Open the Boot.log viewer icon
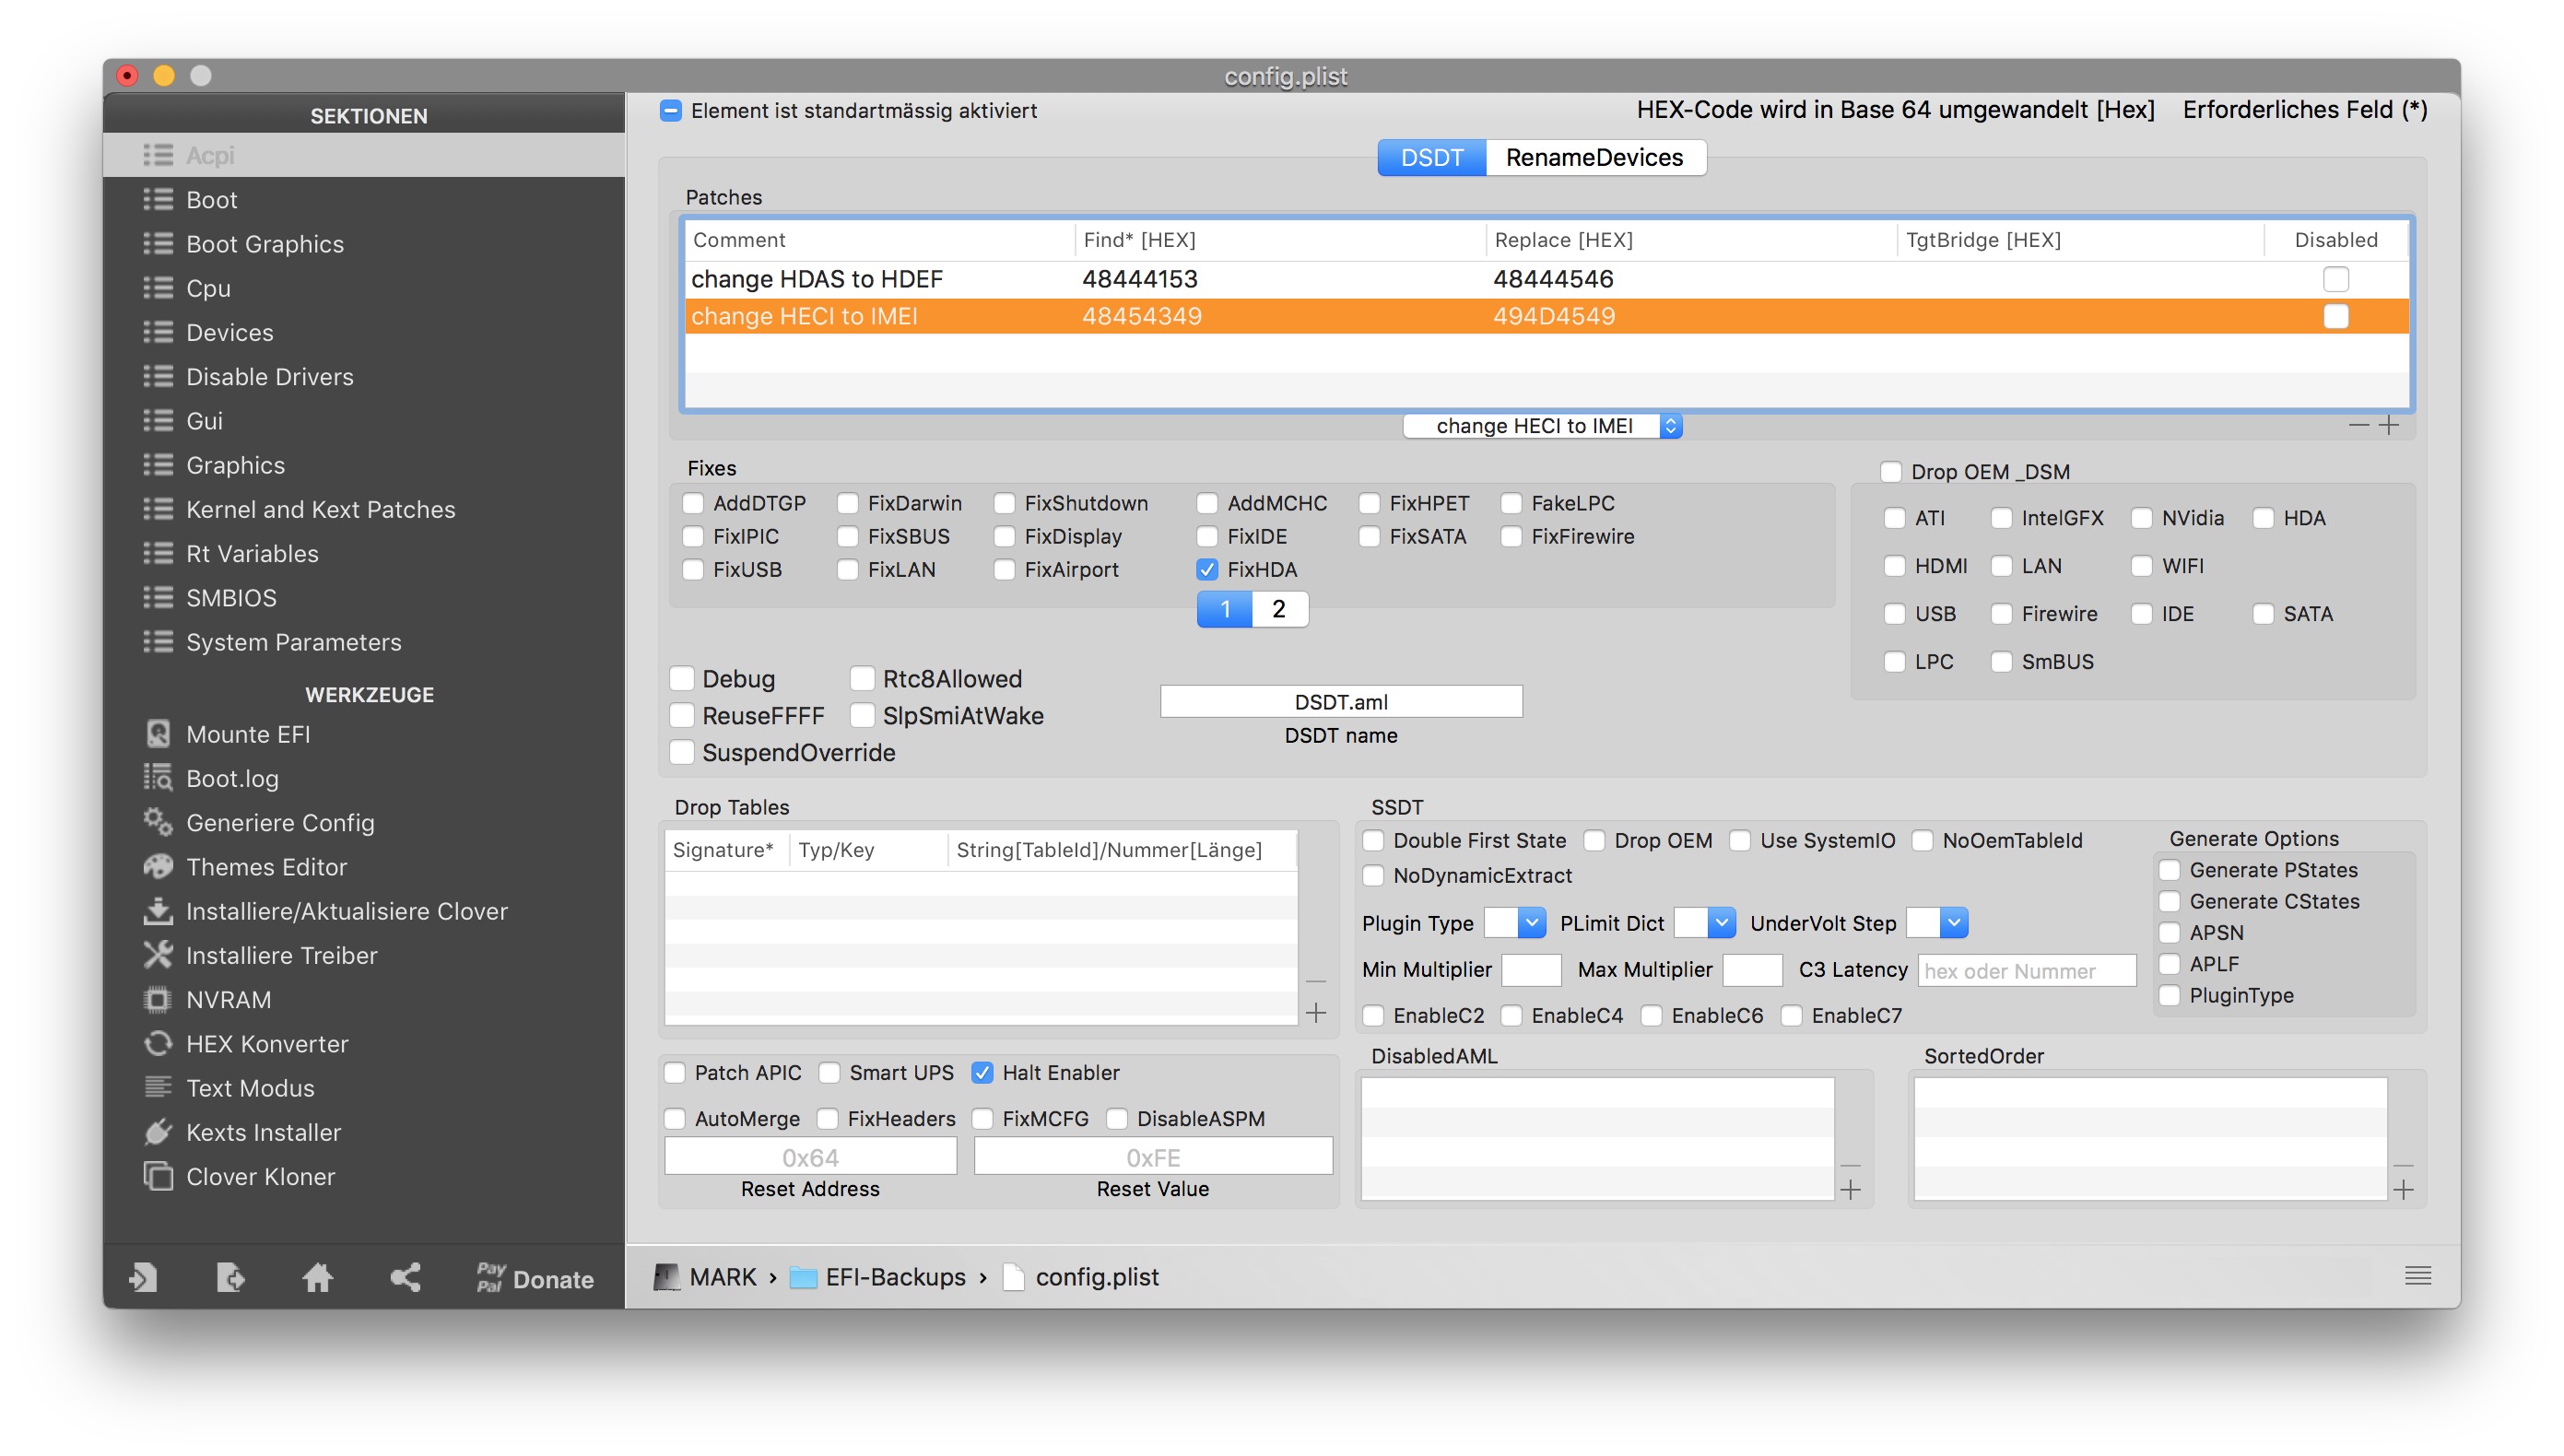 (158, 778)
